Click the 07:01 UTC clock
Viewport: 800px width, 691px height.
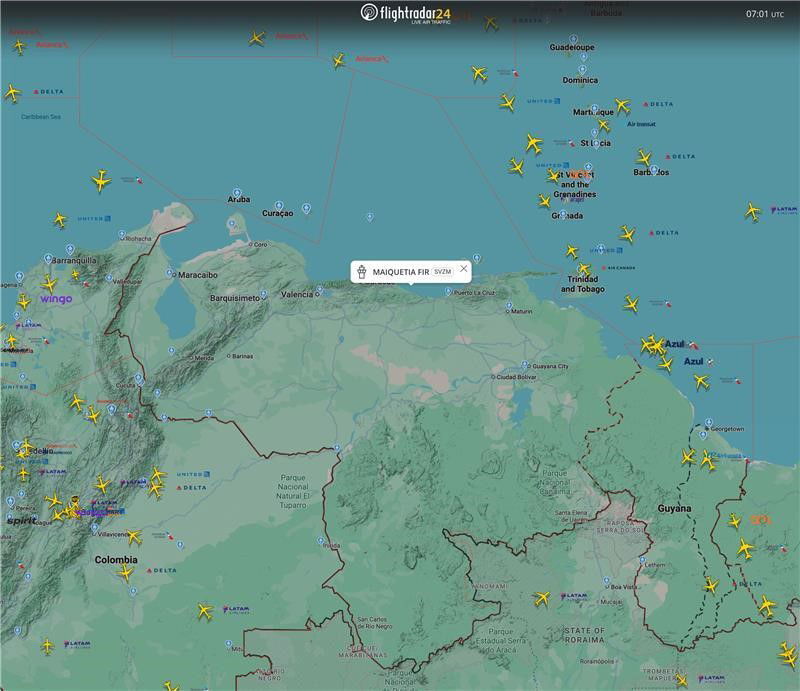coord(765,14)
